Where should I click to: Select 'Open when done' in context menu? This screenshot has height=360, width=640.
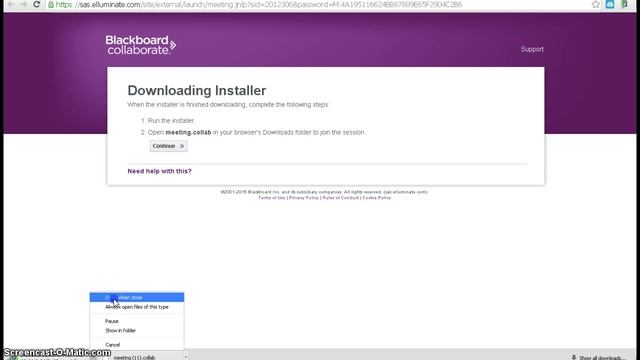point(137,298)
